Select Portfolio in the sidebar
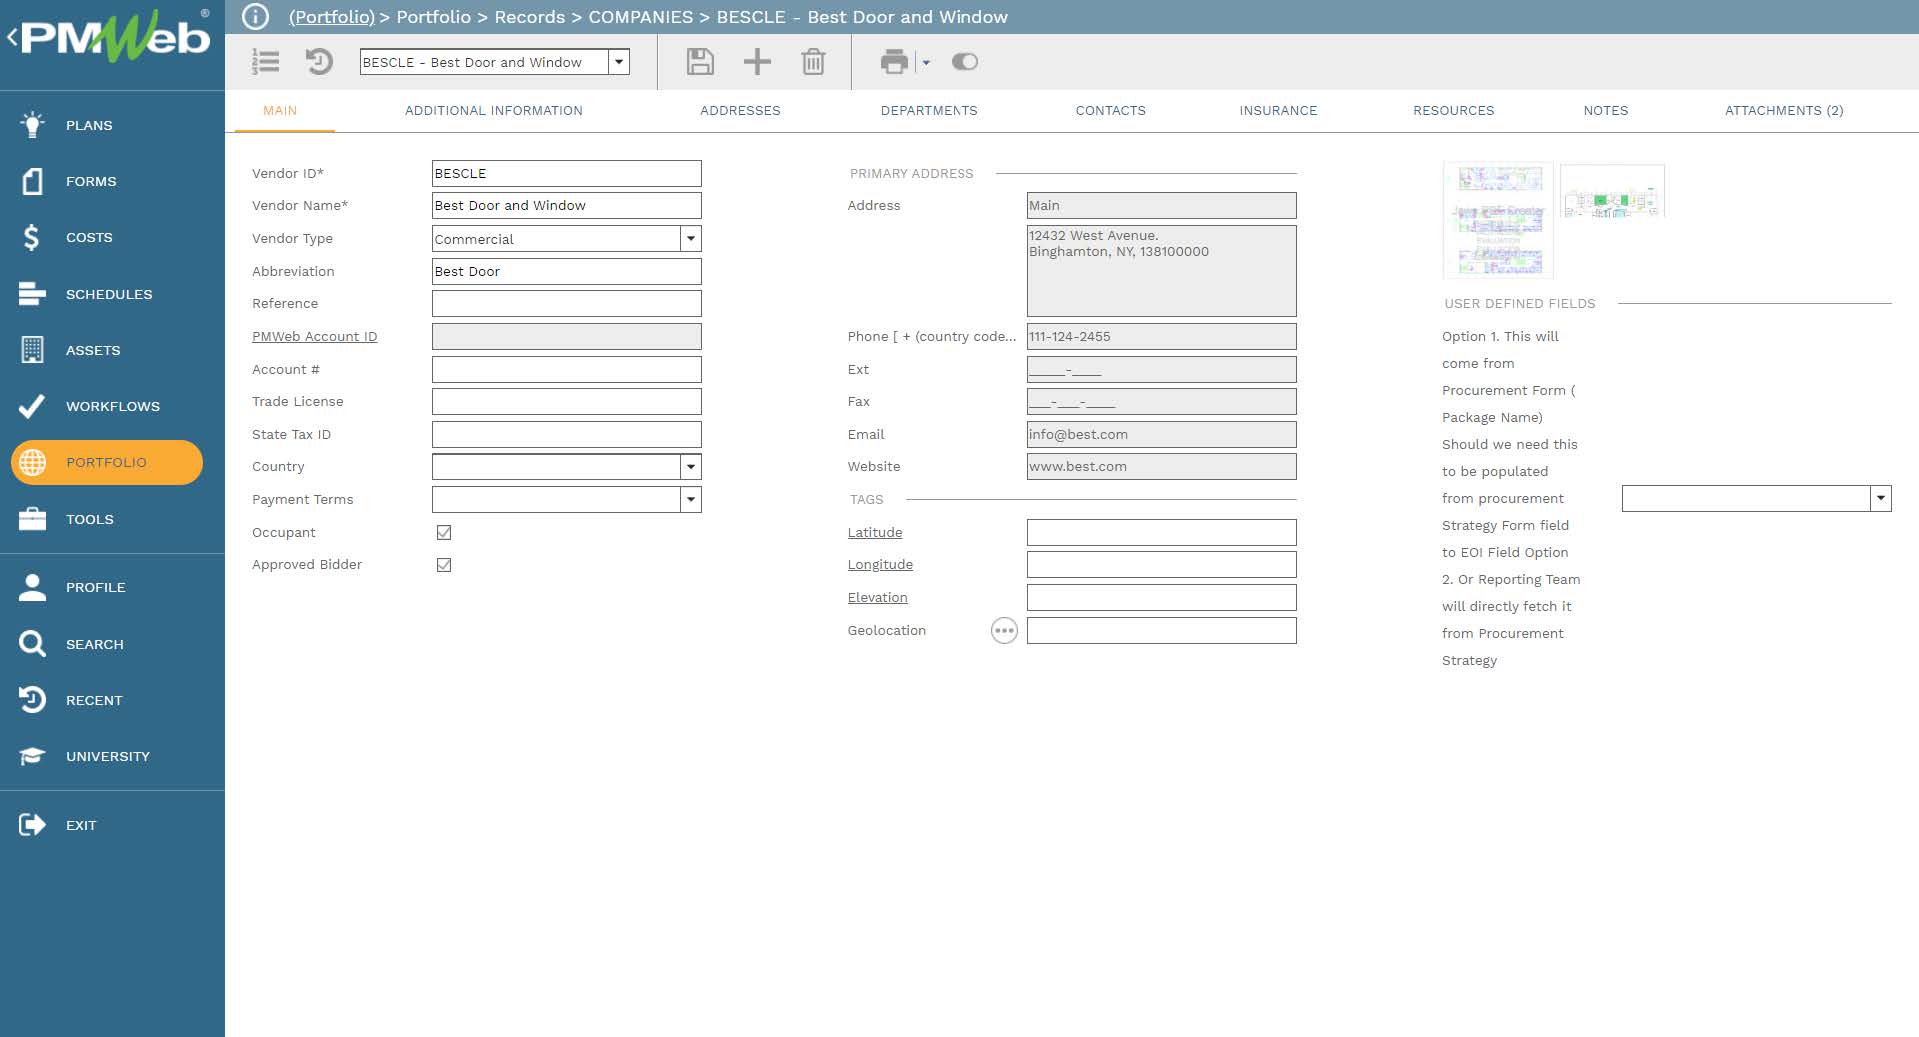1919x1037 pixels. click(107, 462)
